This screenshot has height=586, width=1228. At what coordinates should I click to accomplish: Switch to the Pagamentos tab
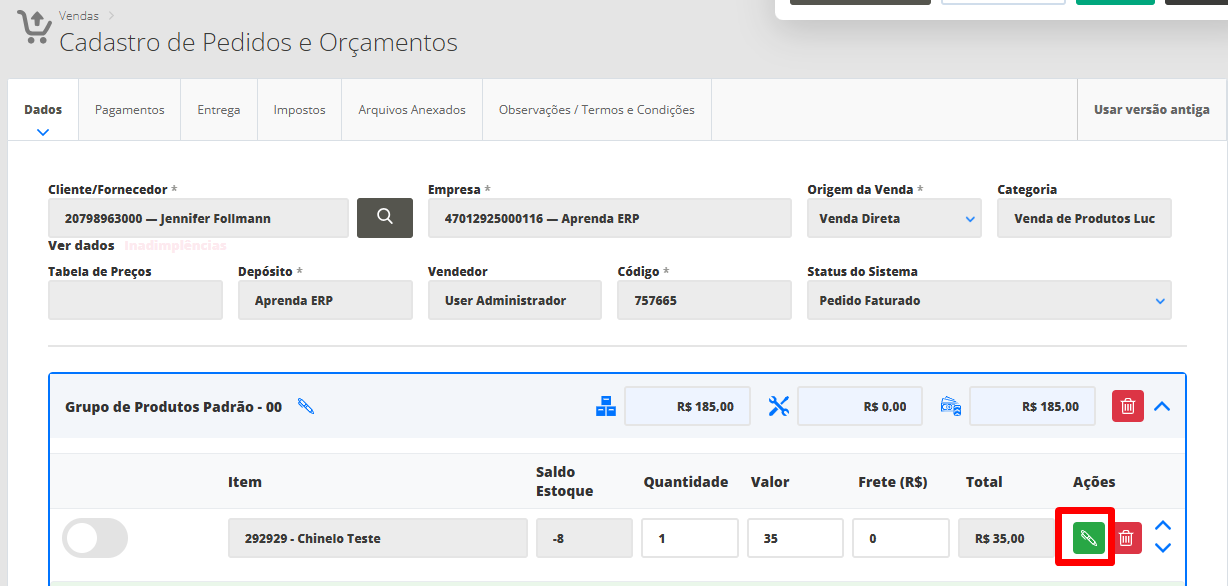(129, 110)
